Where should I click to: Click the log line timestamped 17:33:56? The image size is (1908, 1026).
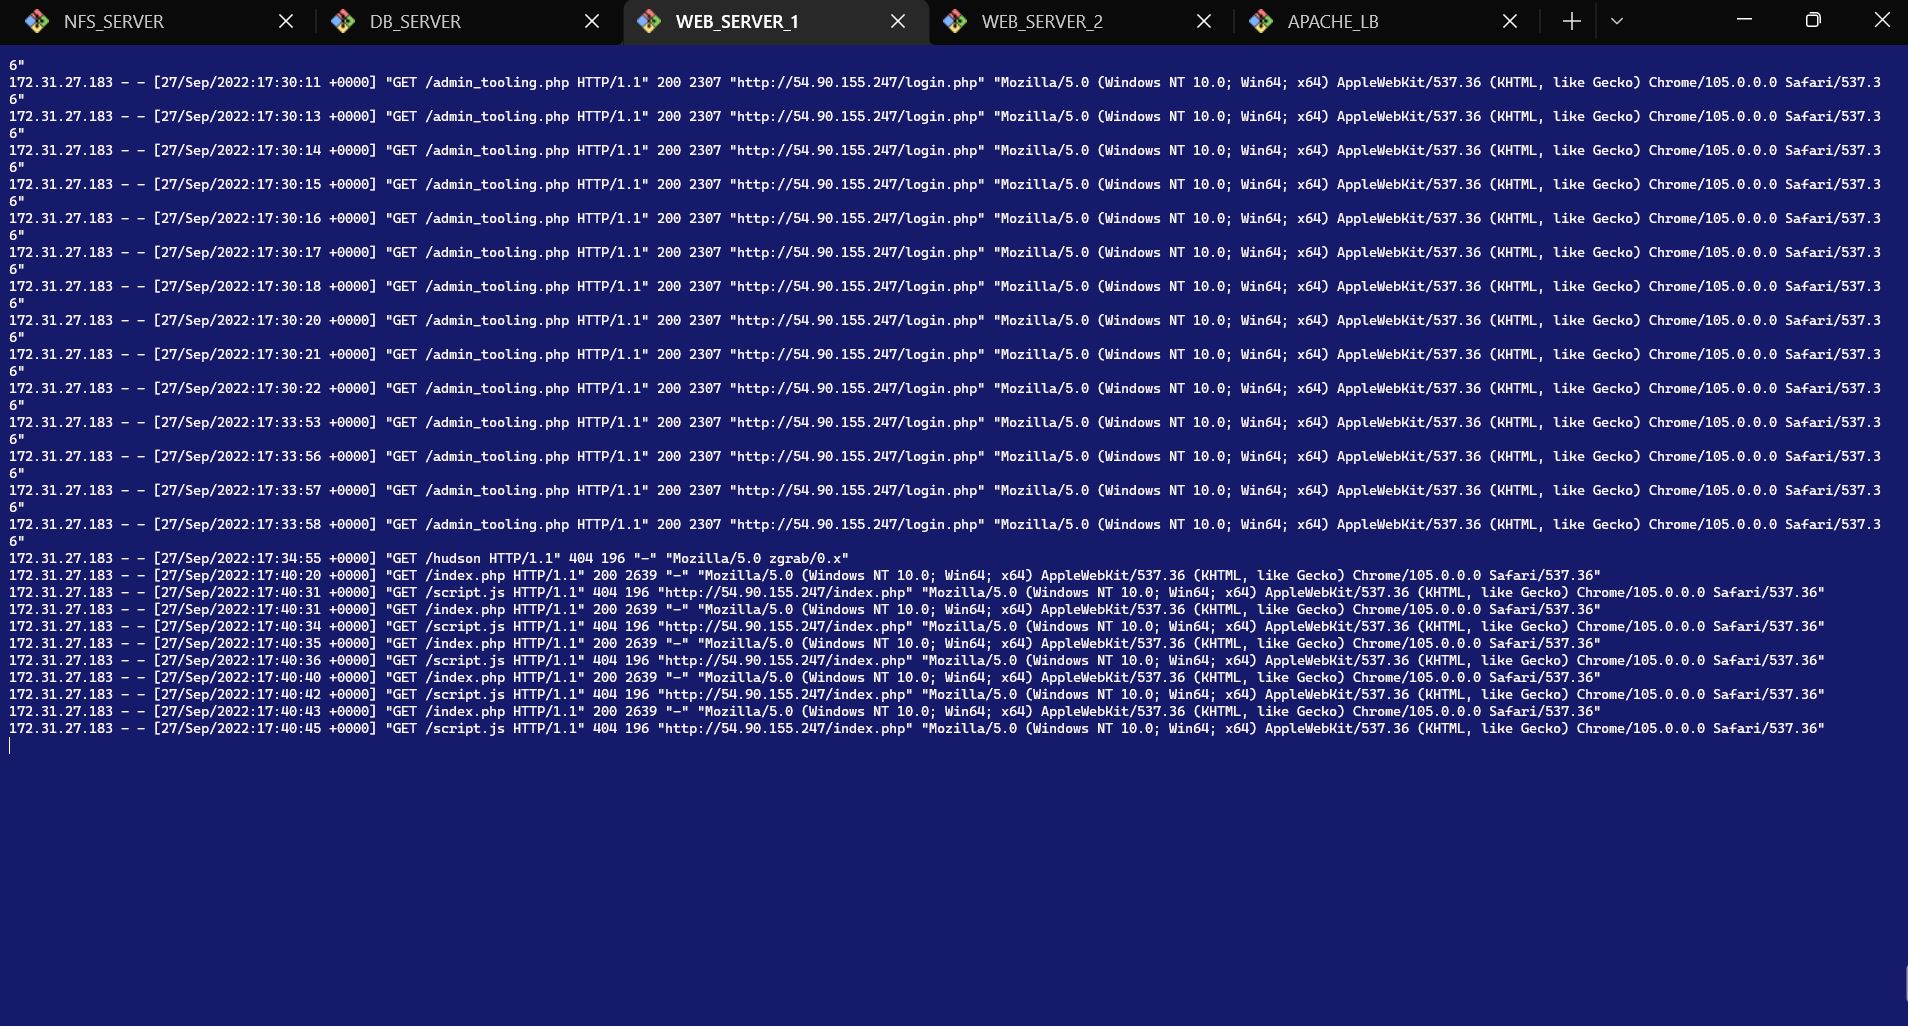pyautogui.click(x=945, y=465)
